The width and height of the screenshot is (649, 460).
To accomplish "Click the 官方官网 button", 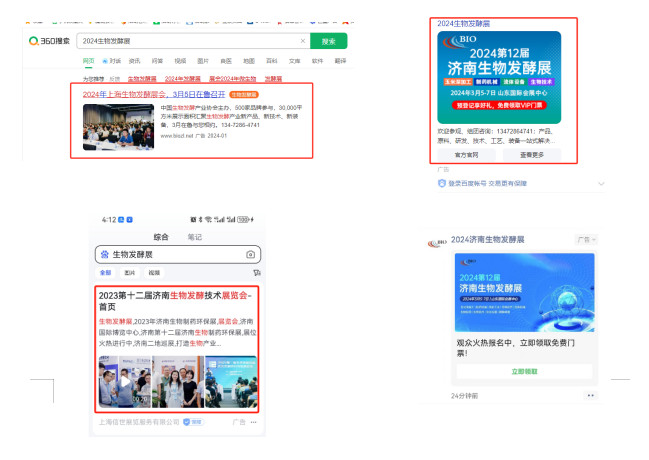I will click(x=466, y=155).
